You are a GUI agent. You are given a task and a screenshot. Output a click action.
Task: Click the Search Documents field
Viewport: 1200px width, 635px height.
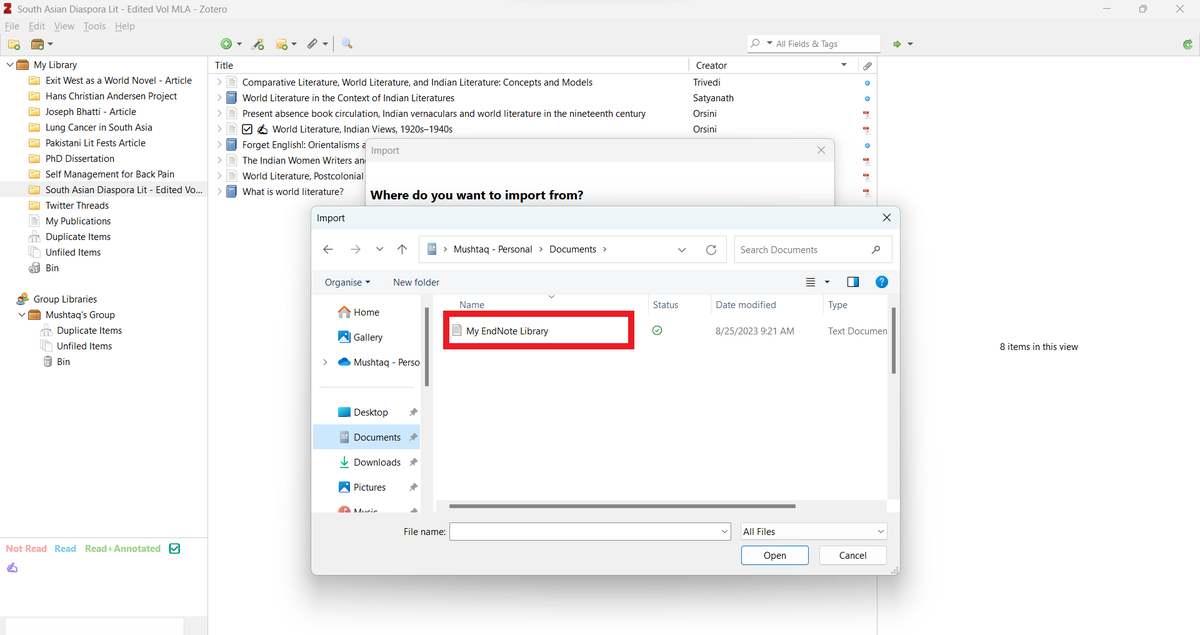(813, 250)
